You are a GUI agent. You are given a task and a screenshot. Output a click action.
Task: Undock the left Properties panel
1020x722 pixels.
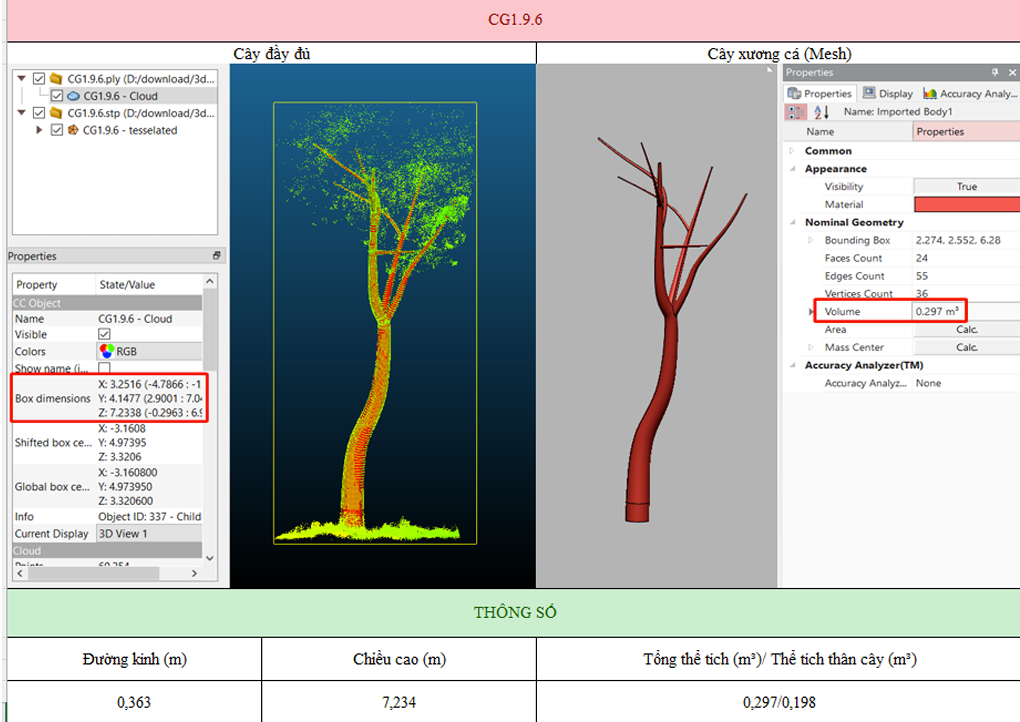click(217, 256)
